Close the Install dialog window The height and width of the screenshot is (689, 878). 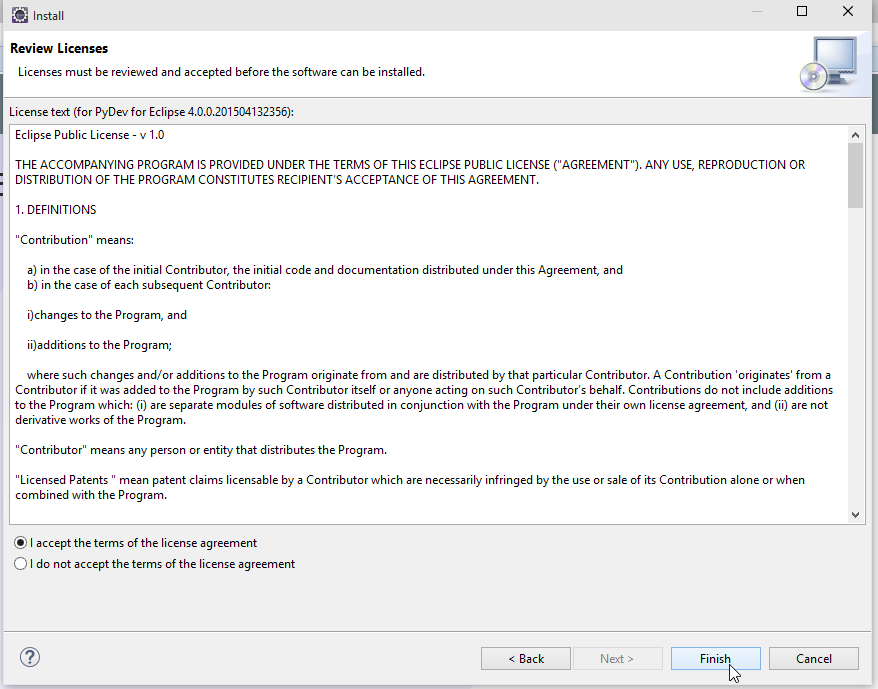(x=848, y=11)
